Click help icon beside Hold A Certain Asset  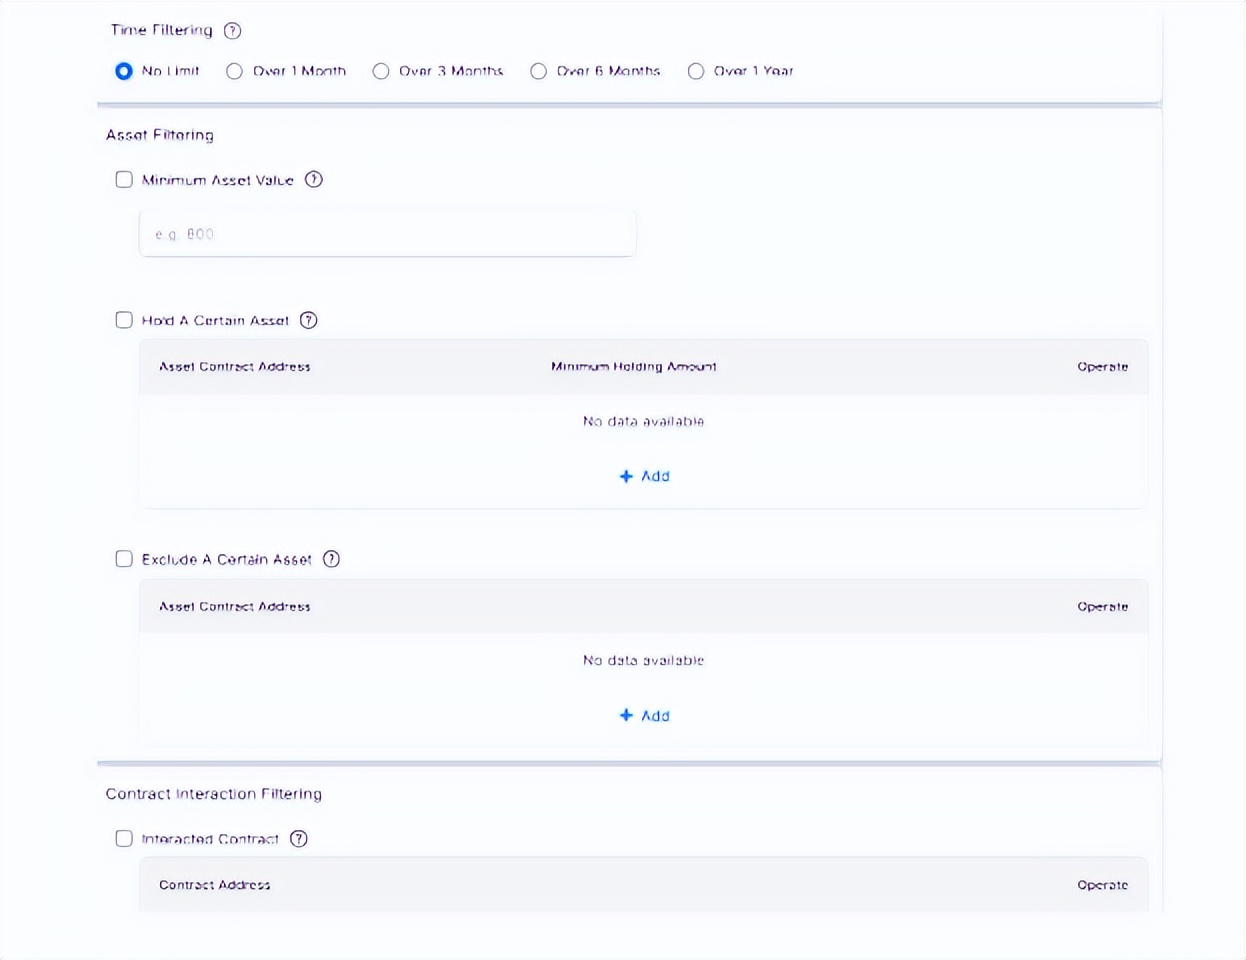point(309,320)
